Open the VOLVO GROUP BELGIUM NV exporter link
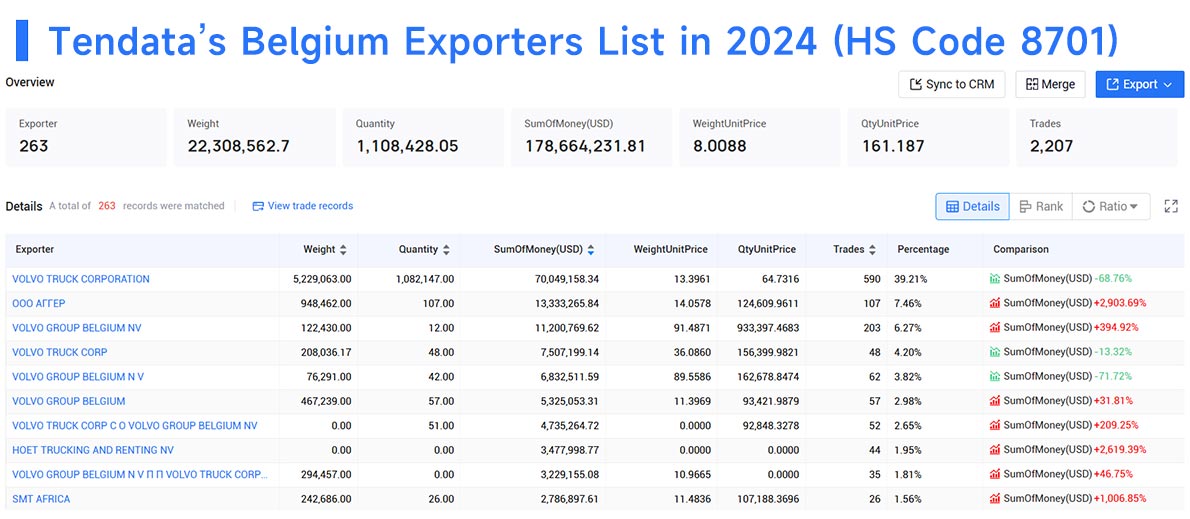The image size is (1190, 519). (77, 328)
